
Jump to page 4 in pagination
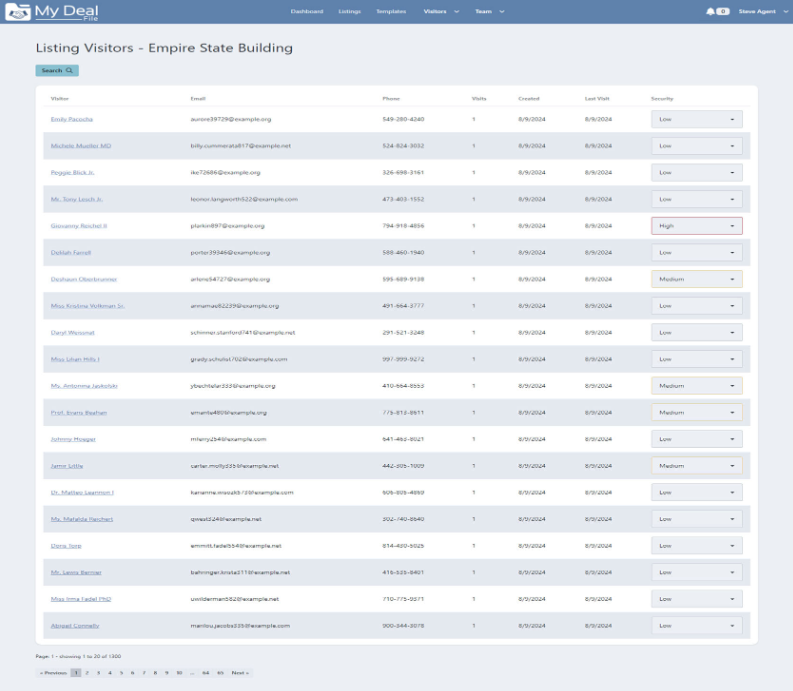[110, 673]
